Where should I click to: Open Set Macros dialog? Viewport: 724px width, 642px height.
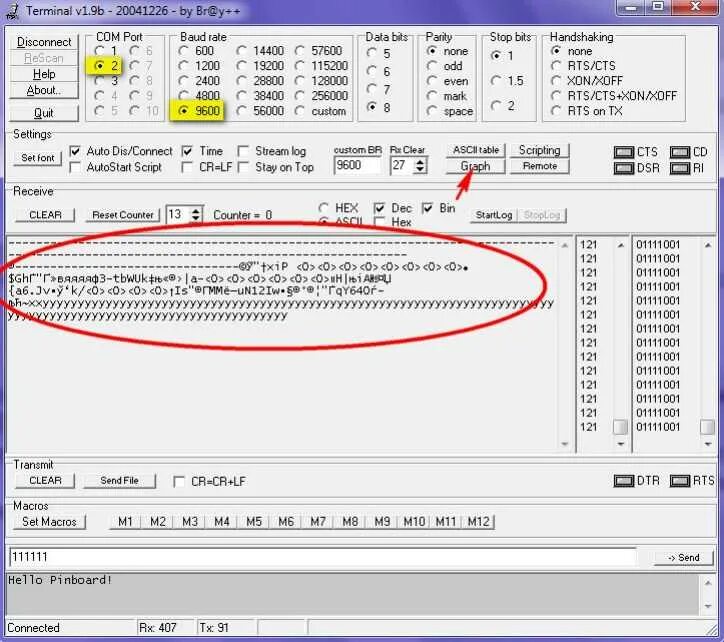pyautogui.click(x=49, y=522)
